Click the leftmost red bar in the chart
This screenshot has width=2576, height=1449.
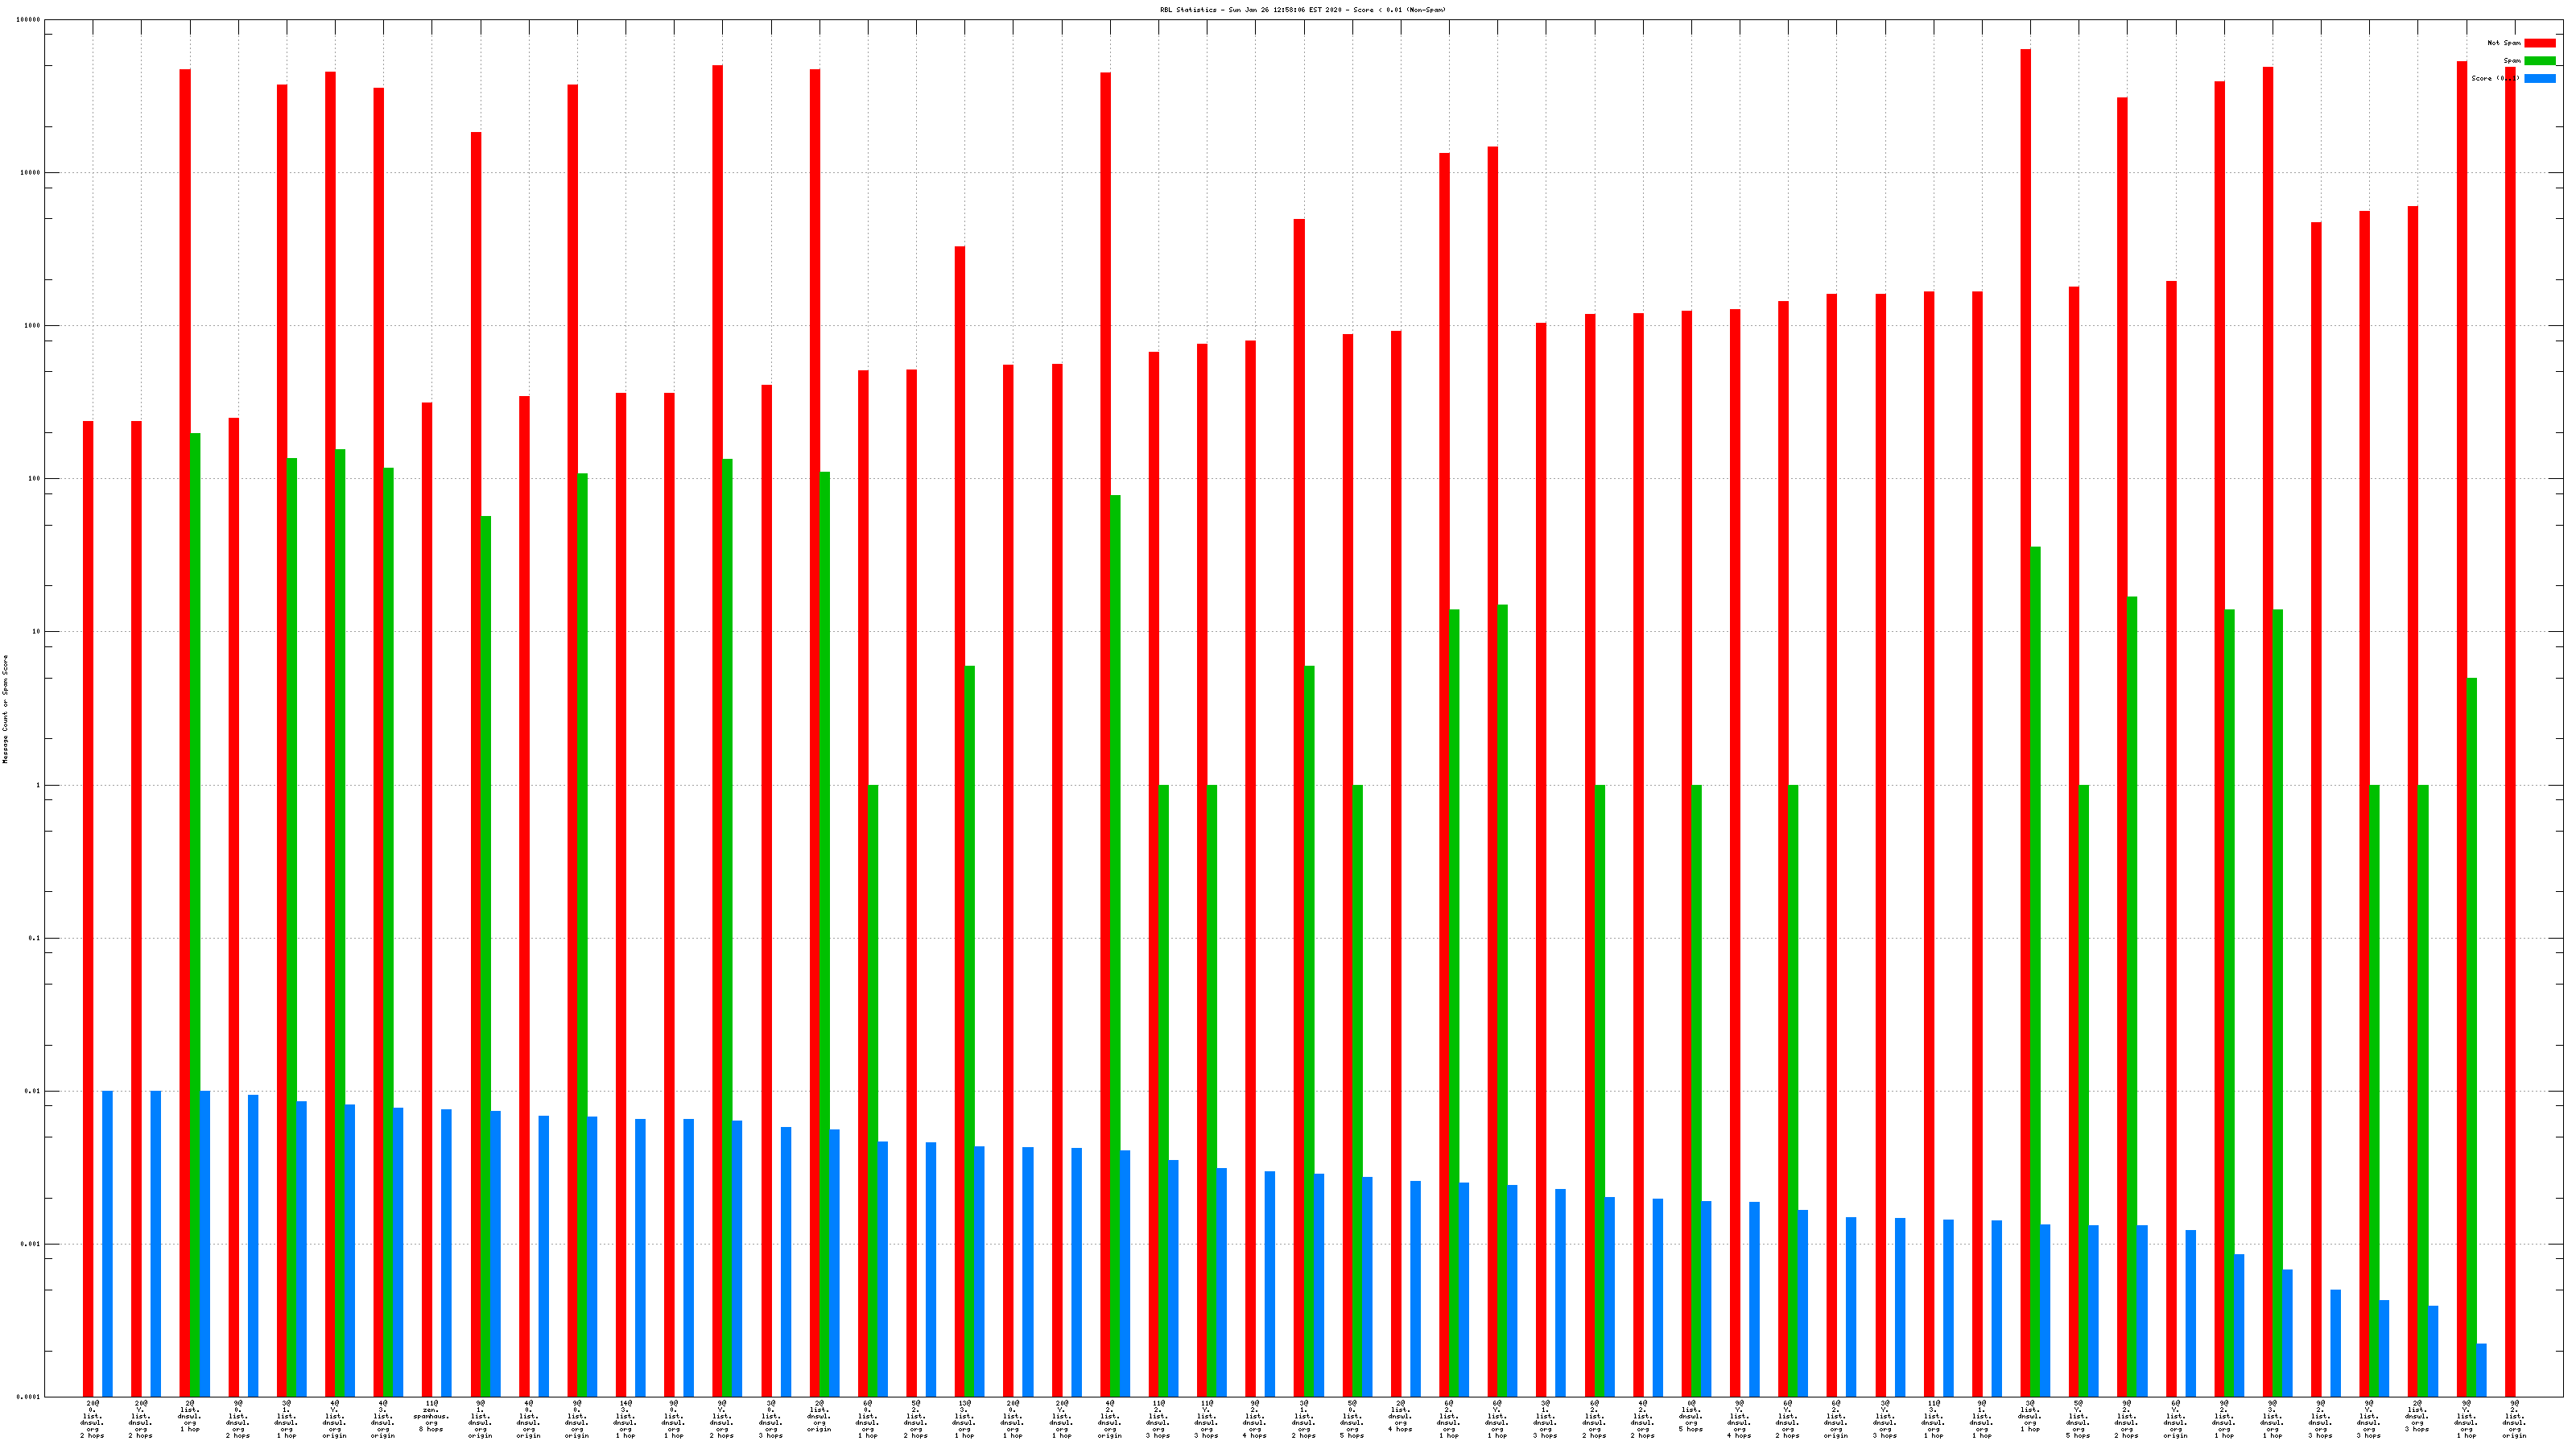coord(88,908)
